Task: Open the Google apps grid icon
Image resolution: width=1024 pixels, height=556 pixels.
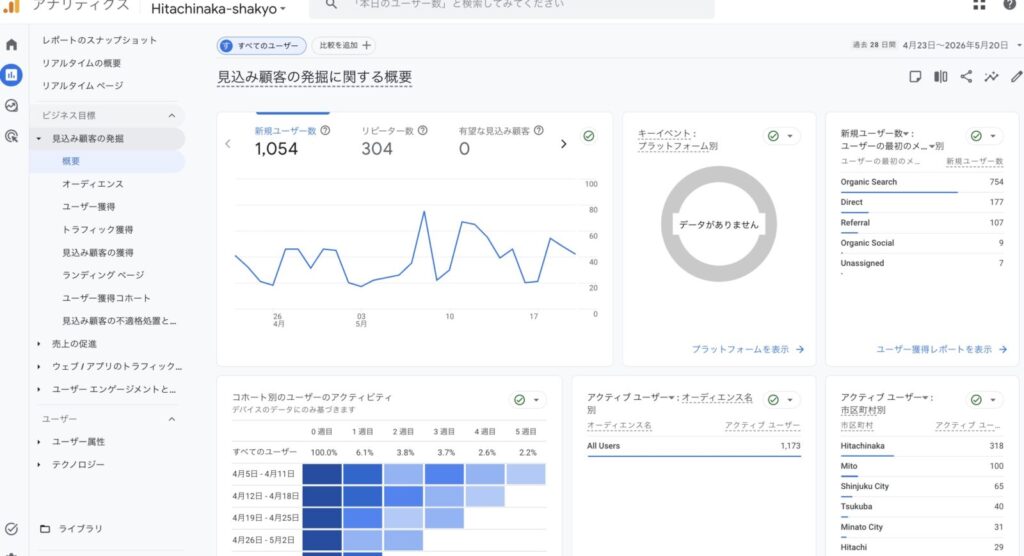Action: (979, 5)
